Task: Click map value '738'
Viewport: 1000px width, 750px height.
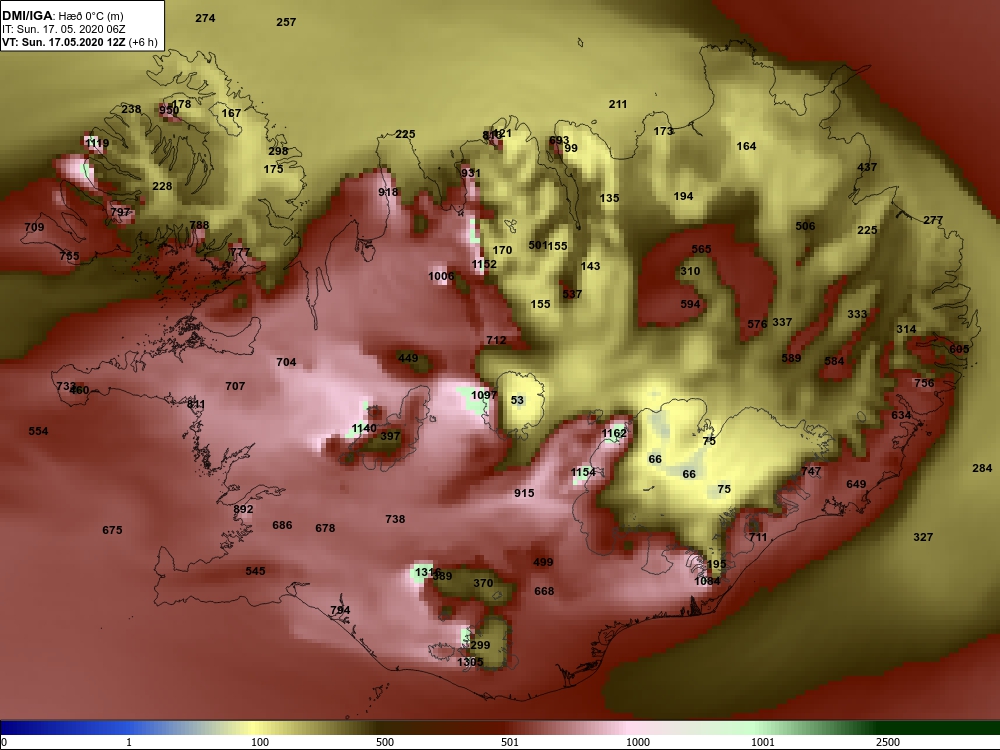Action: (x=395, y=519)
